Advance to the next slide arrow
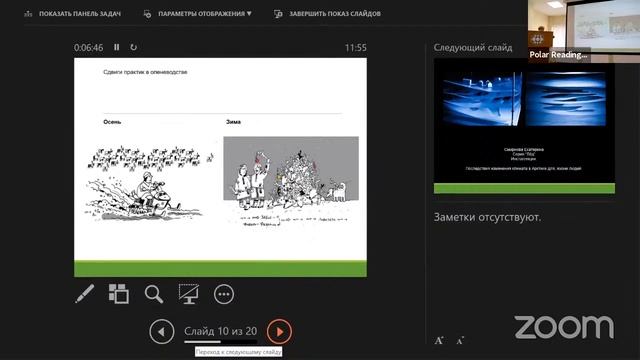Screen dimensions: 640x360 [x=280, y=331]
